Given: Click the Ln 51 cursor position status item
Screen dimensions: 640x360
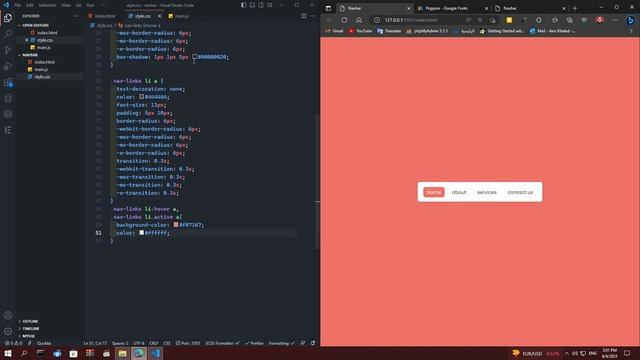Looking at the screenshot, I should coord(95,343).
